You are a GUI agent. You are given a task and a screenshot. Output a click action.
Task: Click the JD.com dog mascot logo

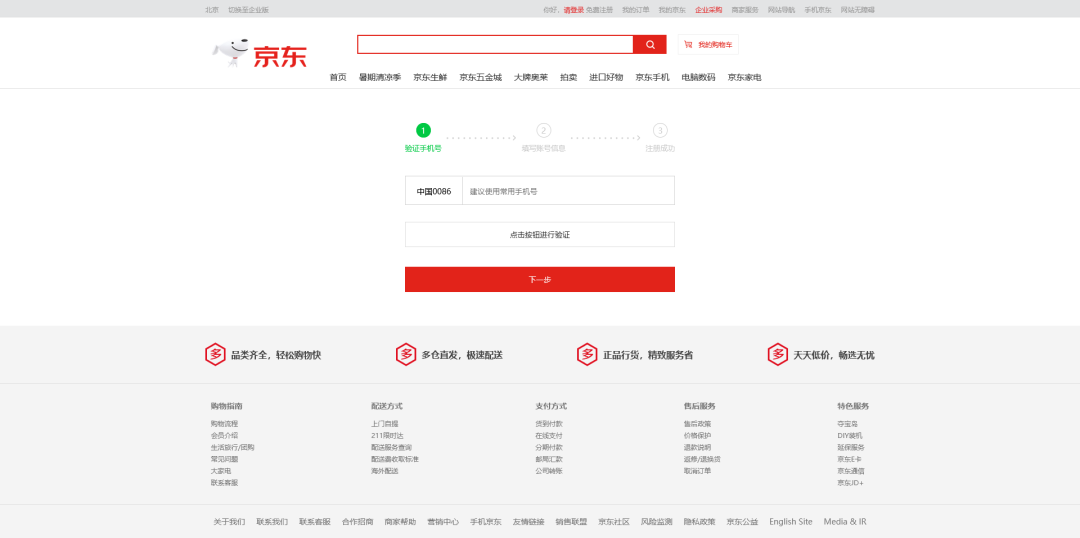click(x=231, y=53)
